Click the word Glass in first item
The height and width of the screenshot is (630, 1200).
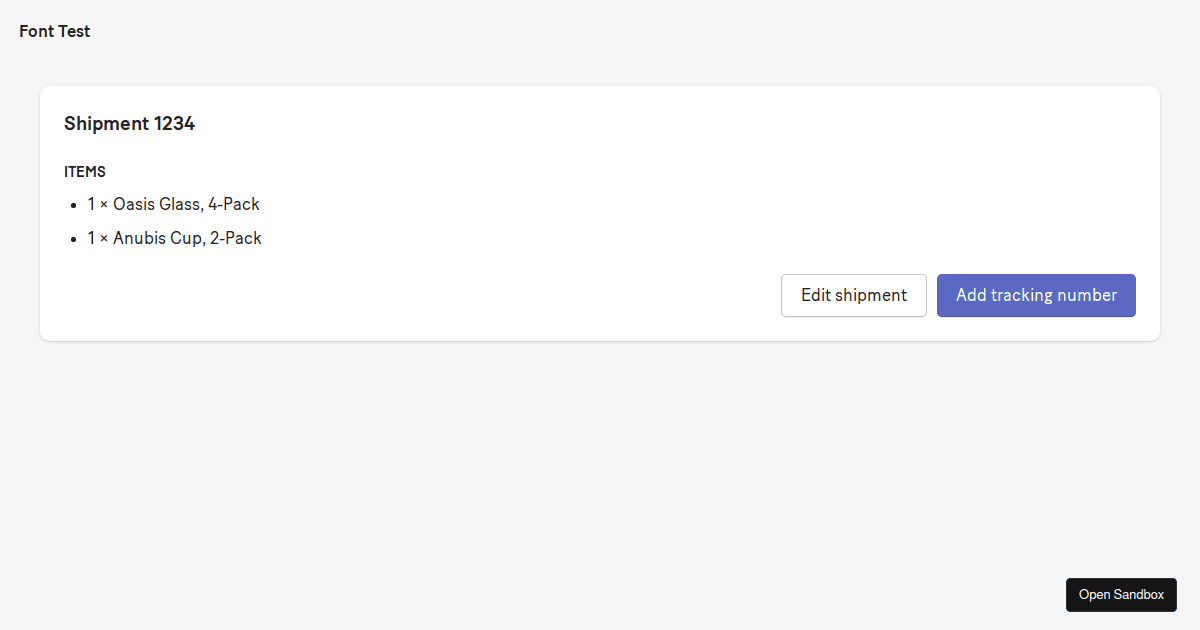182,204
